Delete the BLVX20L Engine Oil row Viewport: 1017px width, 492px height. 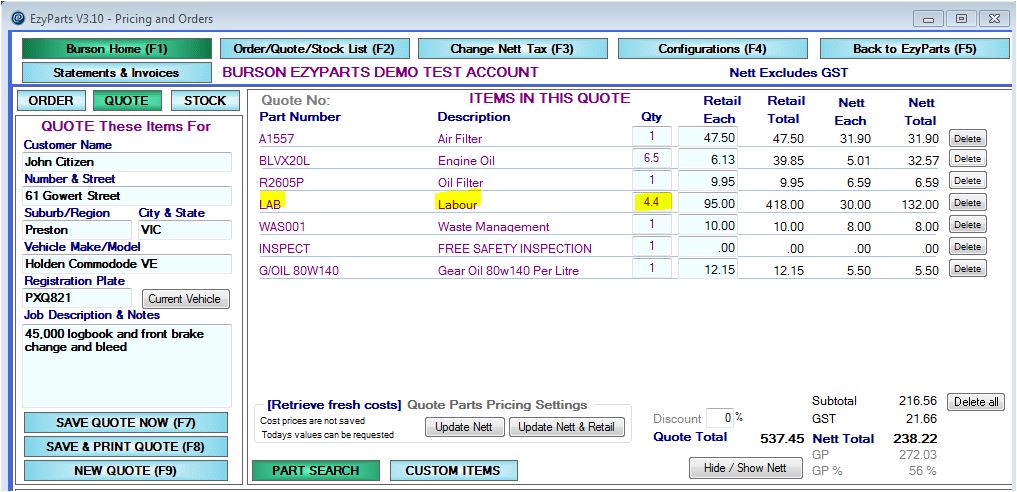(x=968, y=159)
